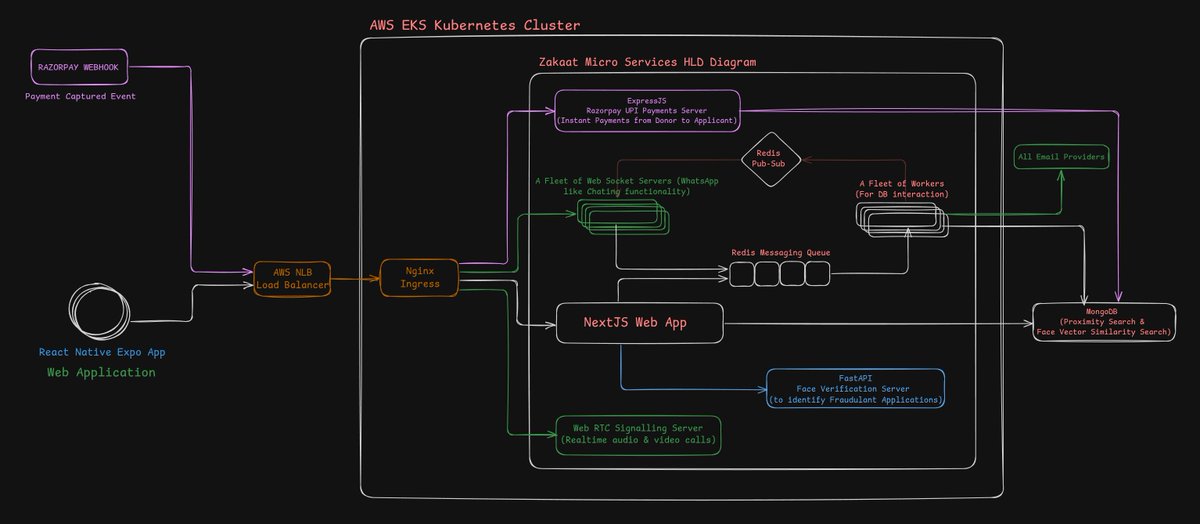Select the stacked Workers boxes
This screenshot has height=524, width=1200.
(x=900, y=220)
